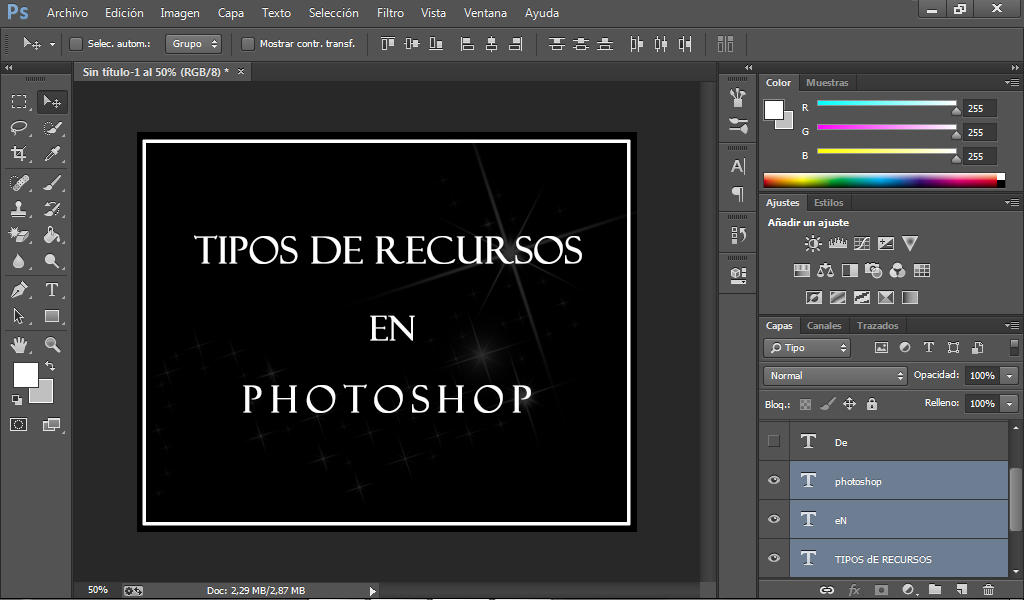Image resolution: width=1024 pixels, height=600 pixels.
Task: Select the Eraser tool
Action: 19,235
